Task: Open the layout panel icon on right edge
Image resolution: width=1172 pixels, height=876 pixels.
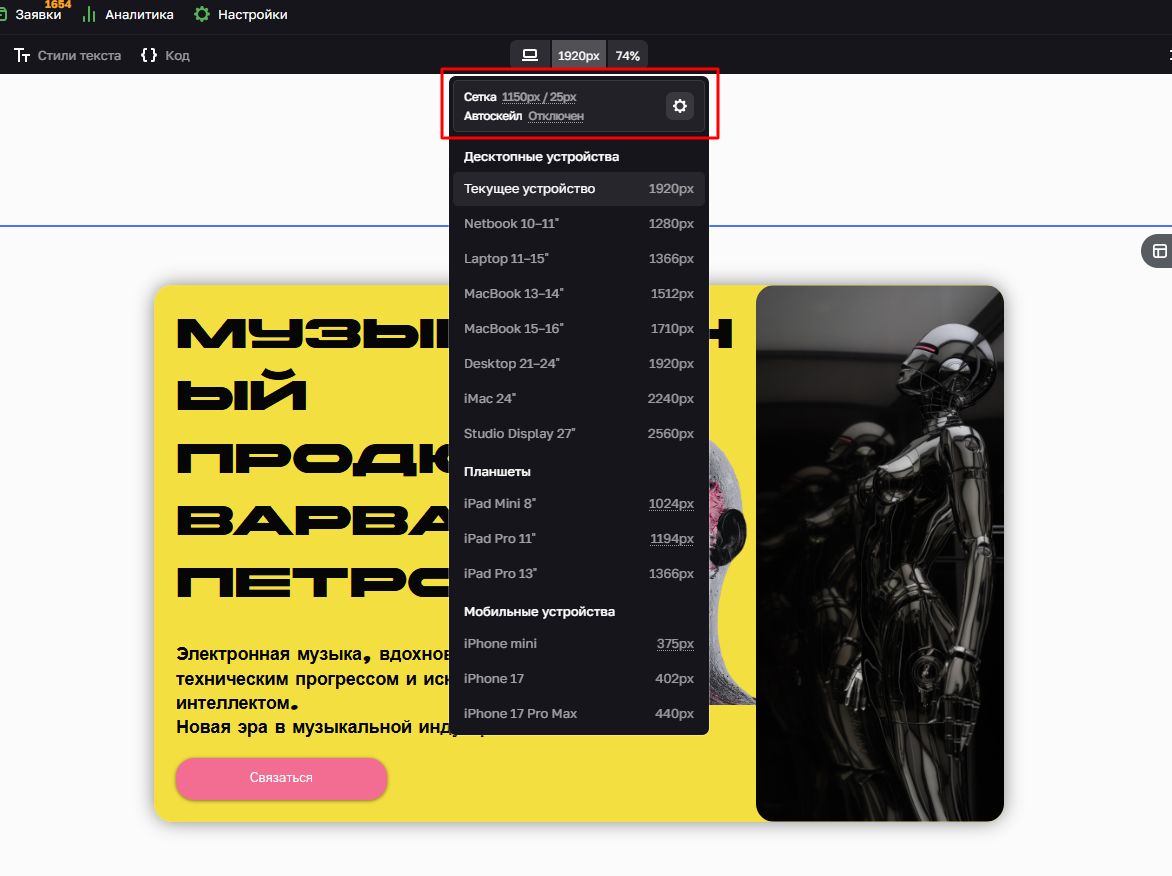Action: (1159, 251)
